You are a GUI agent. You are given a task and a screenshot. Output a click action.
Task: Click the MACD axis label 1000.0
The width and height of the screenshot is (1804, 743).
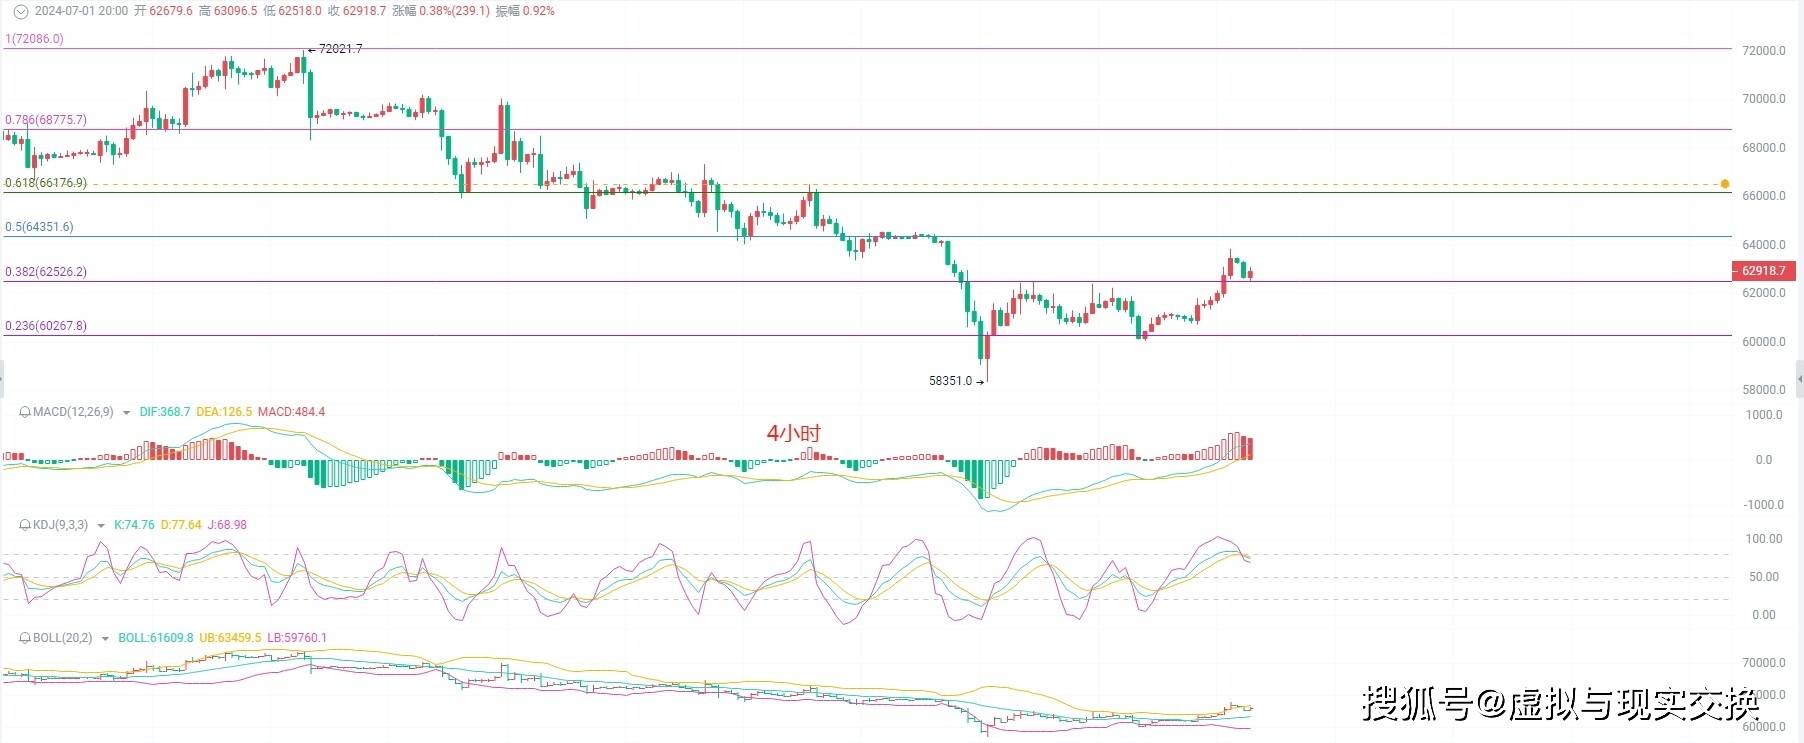click(1764, 415)
